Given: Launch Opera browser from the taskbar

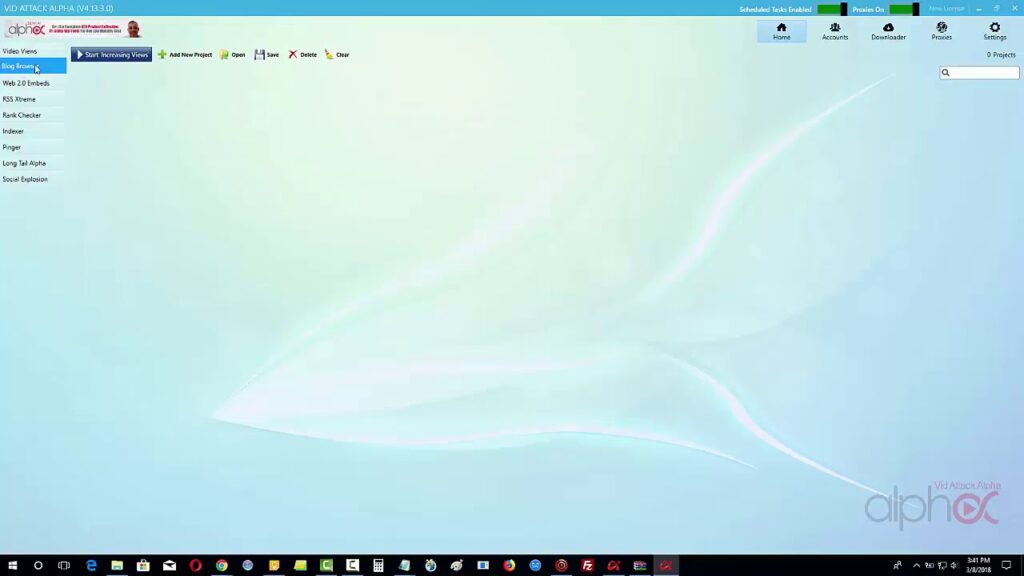Looking at the screenshot, I should 195,566.
